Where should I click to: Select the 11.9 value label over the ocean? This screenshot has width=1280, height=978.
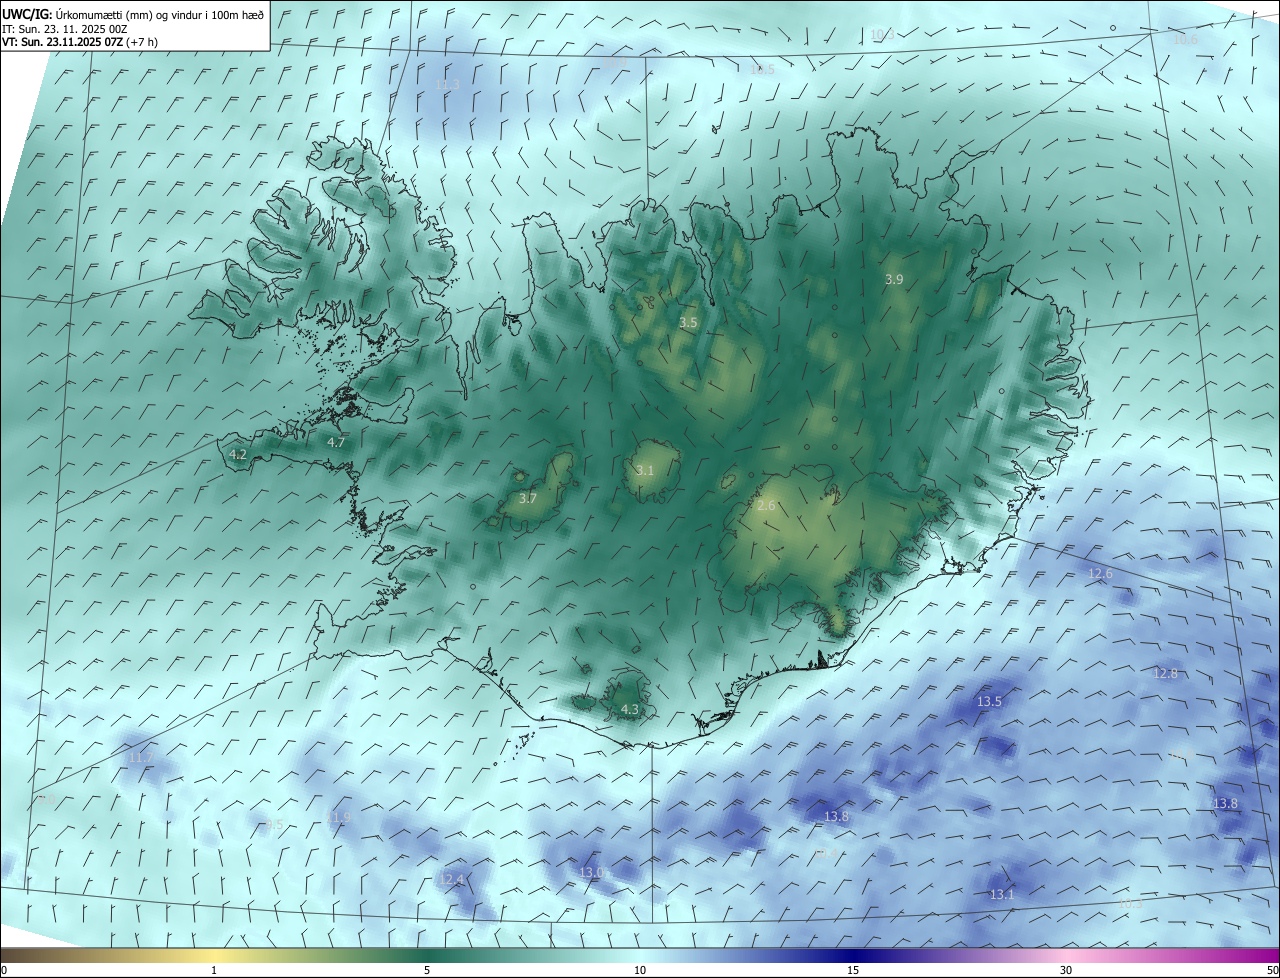point(339,818)
